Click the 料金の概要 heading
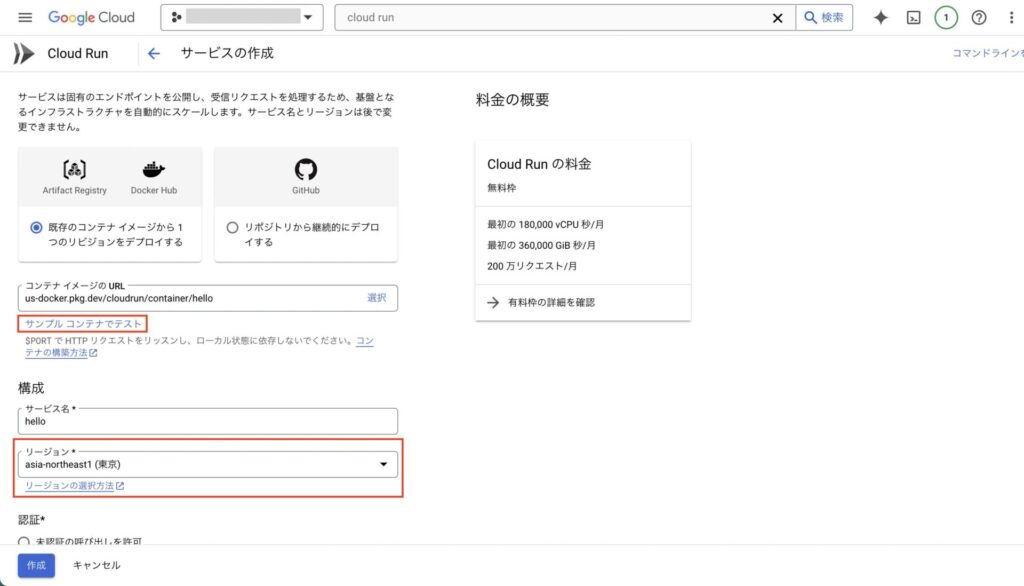The image size is (1024, 586). tap(513, 100)
